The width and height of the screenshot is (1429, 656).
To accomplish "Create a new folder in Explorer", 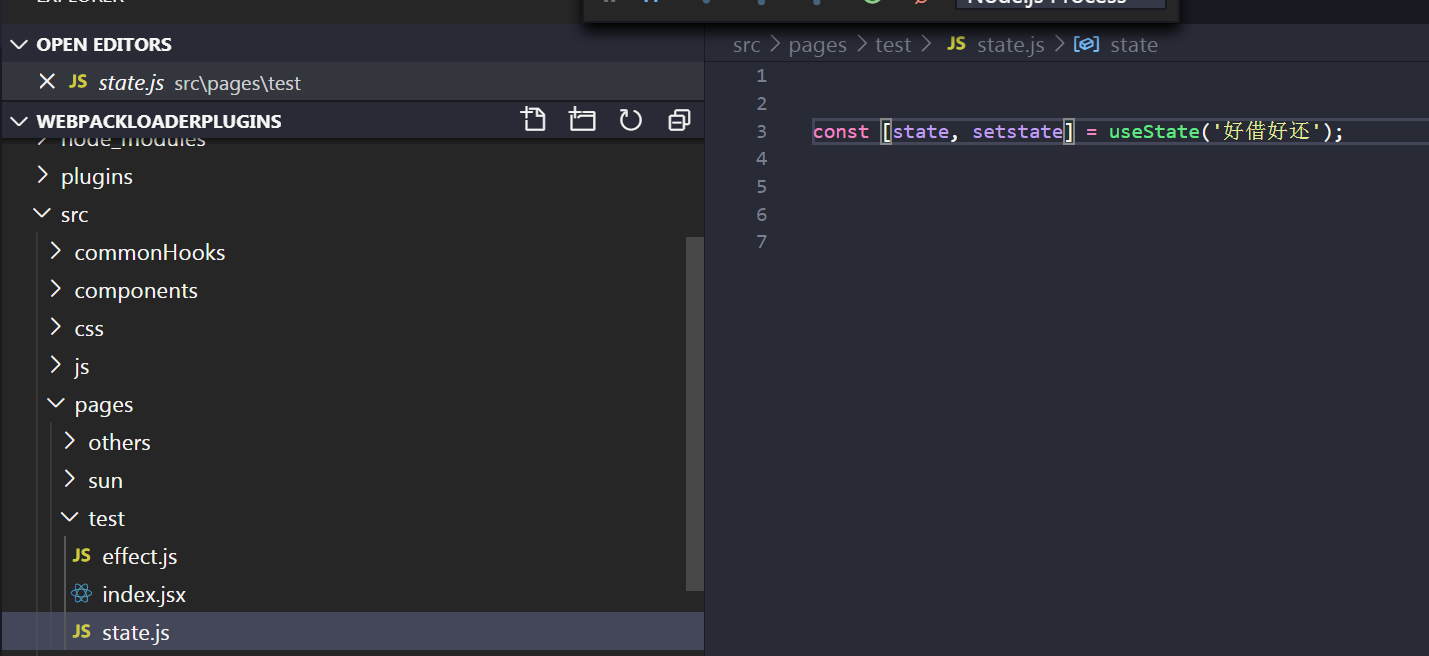I will pos(582,120).
